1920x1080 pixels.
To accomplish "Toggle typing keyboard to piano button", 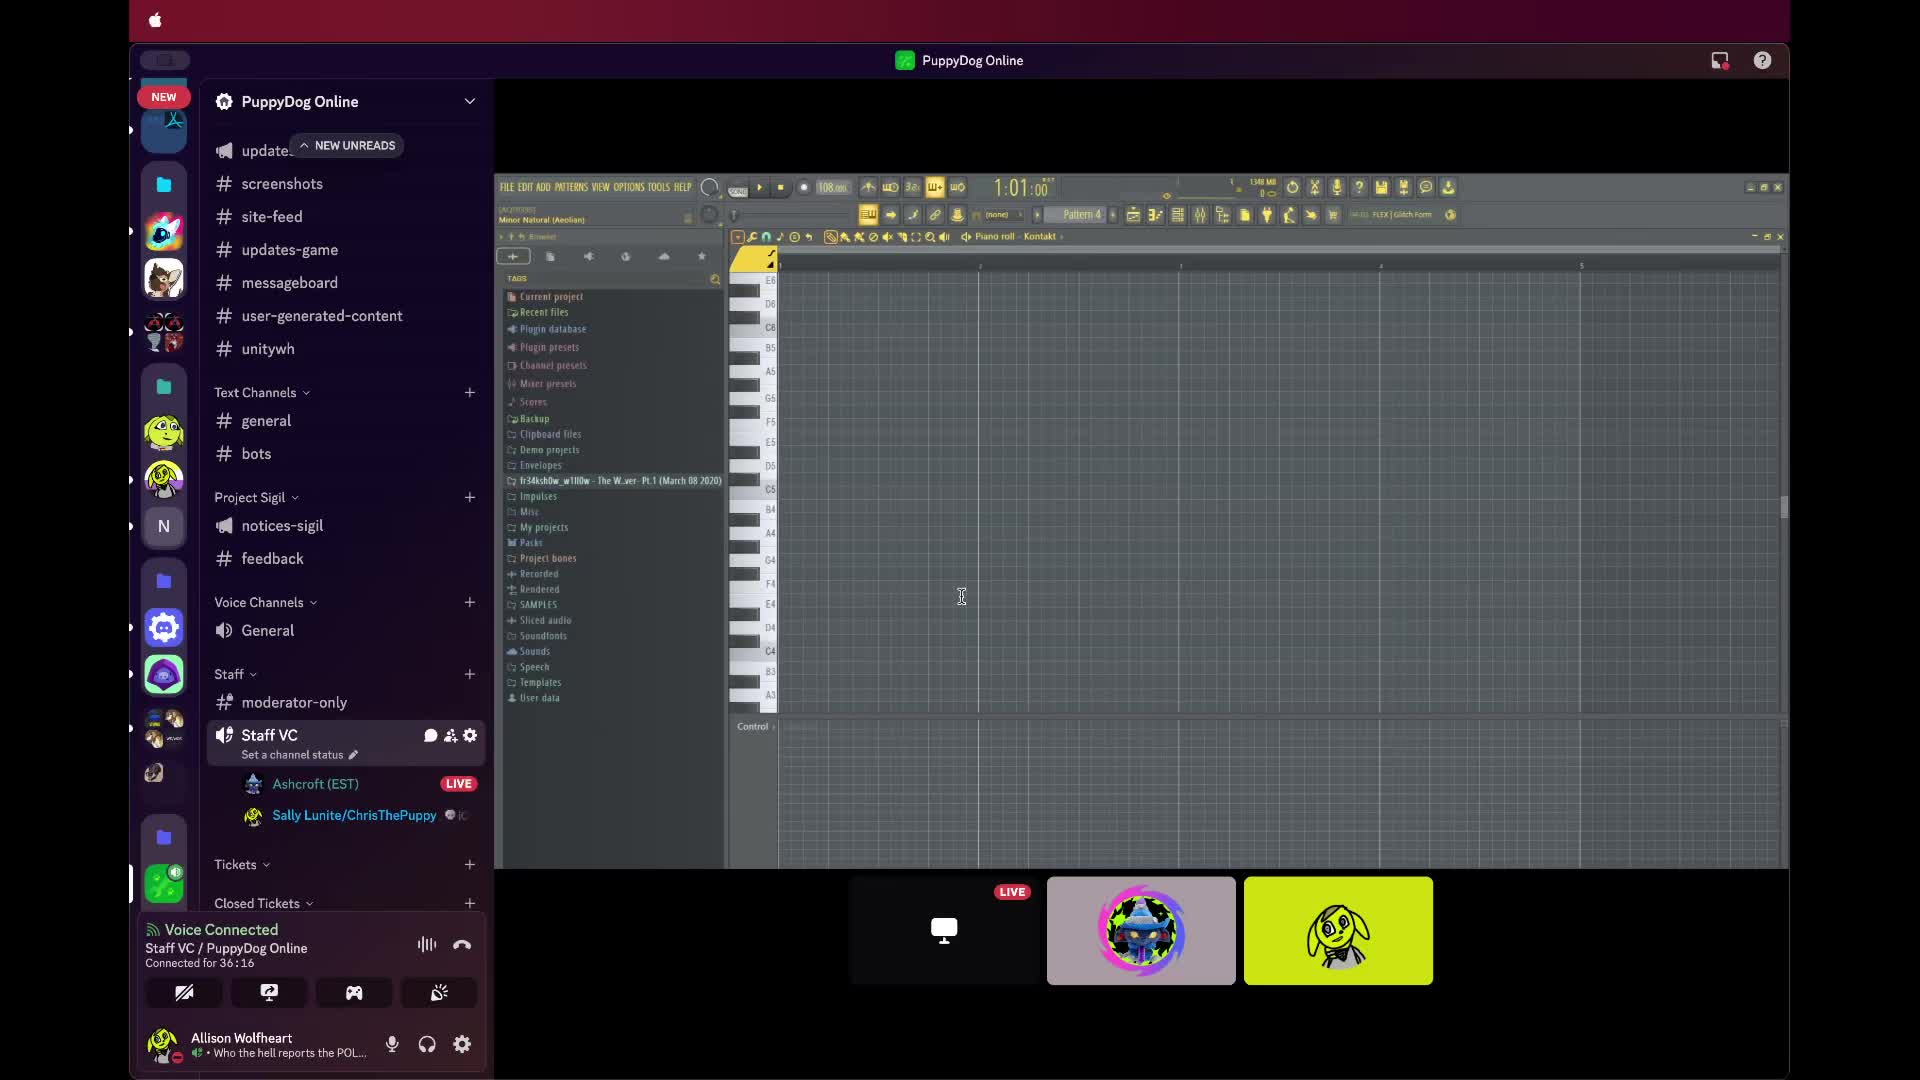I will (868, 214).
